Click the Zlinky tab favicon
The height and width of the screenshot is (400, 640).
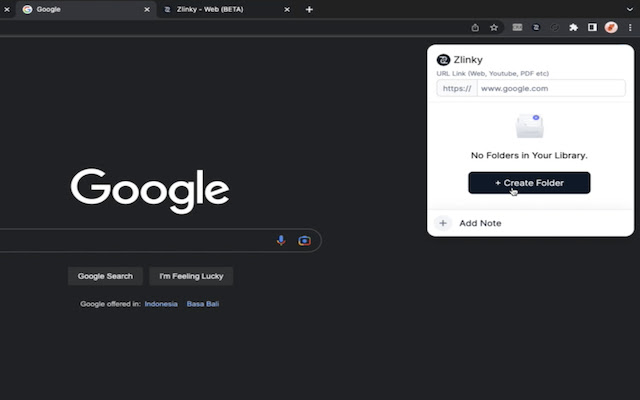coord(167,9)
